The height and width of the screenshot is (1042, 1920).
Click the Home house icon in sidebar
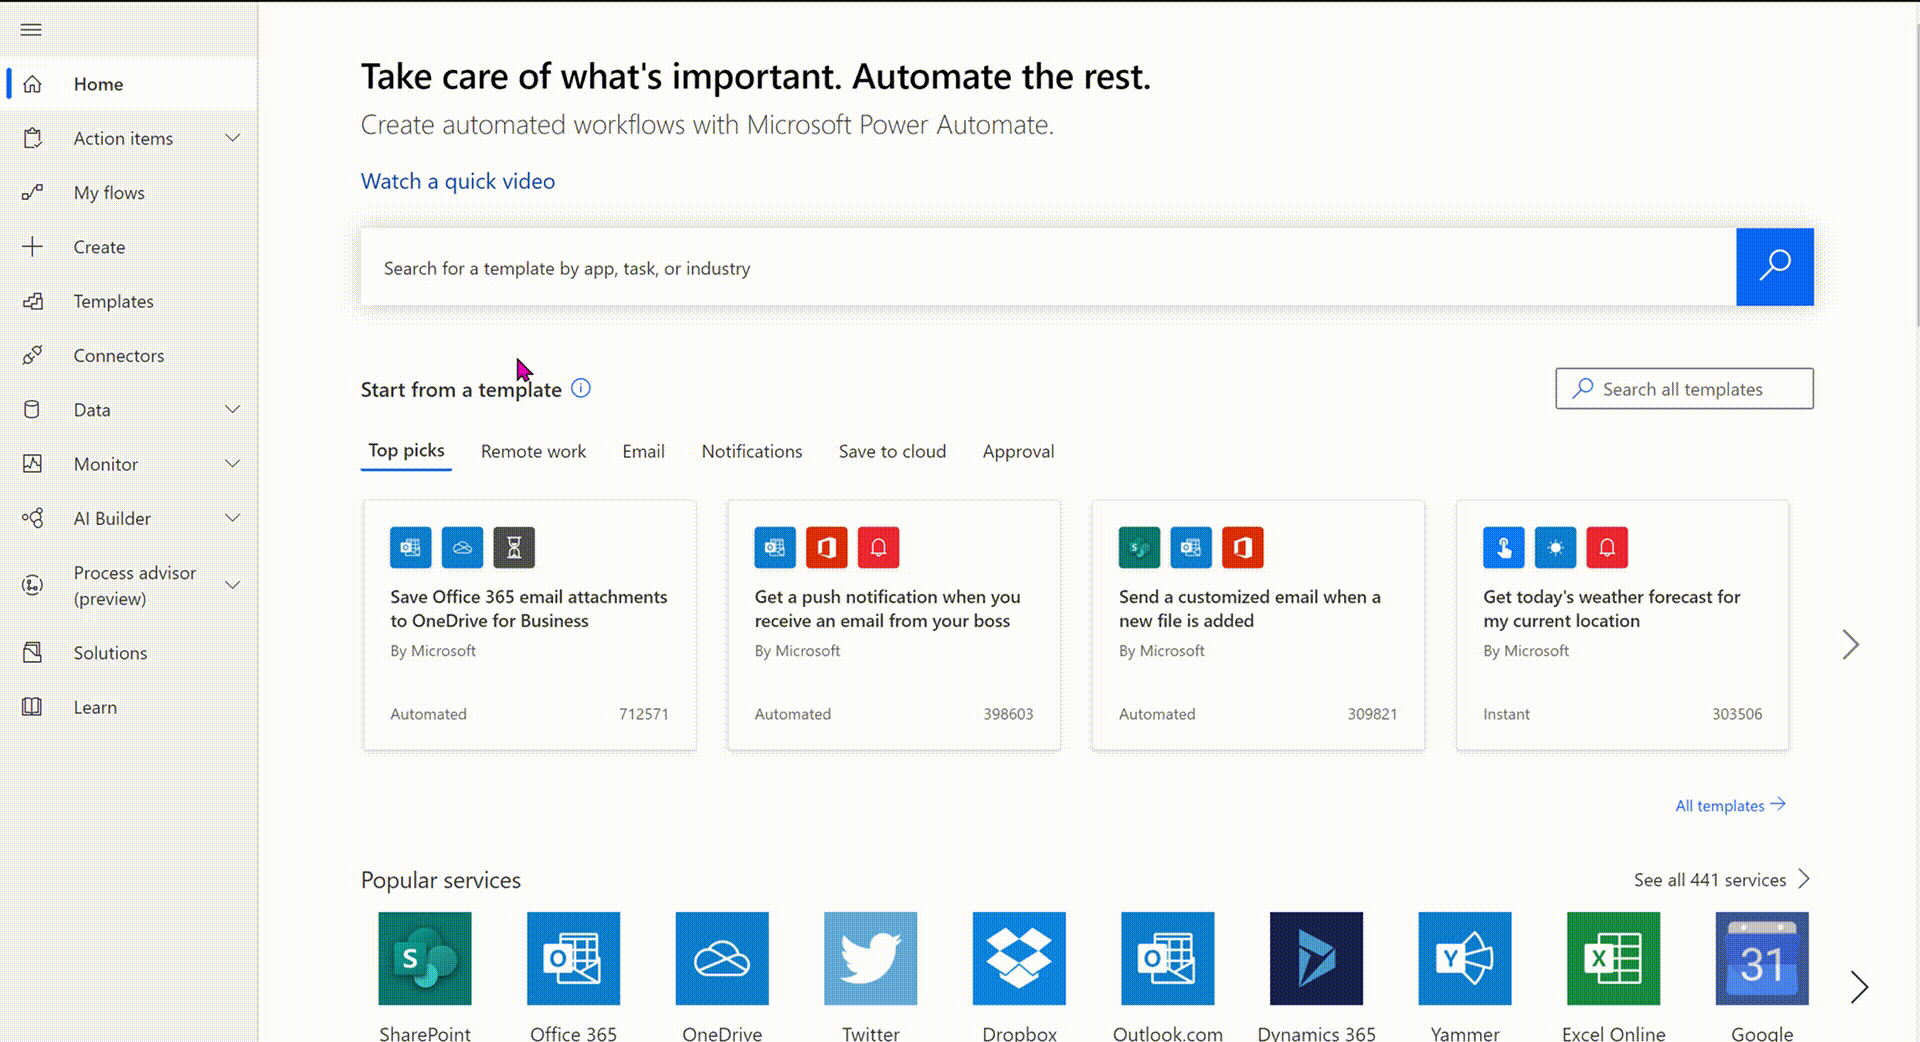[x=32, y=84]
